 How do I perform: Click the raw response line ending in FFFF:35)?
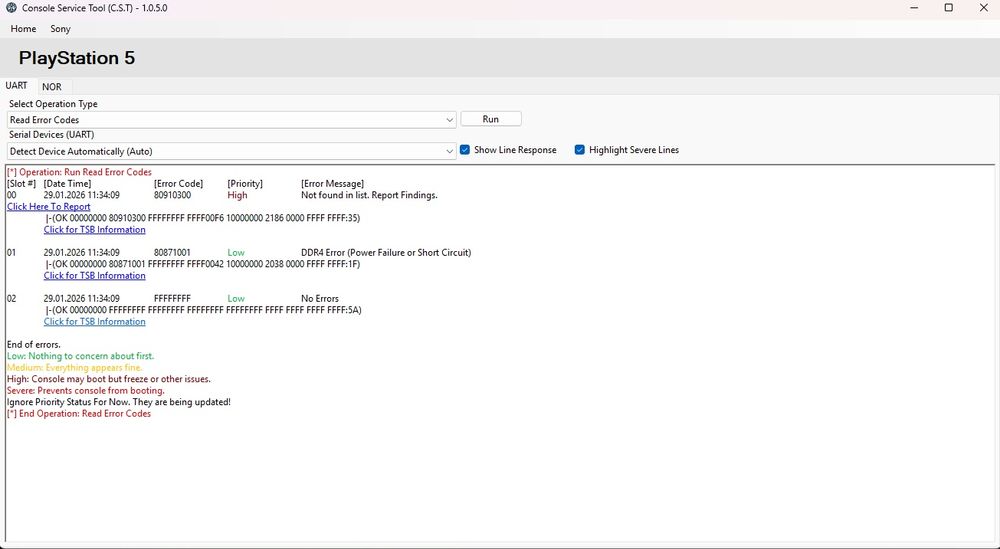pos(203,218)
